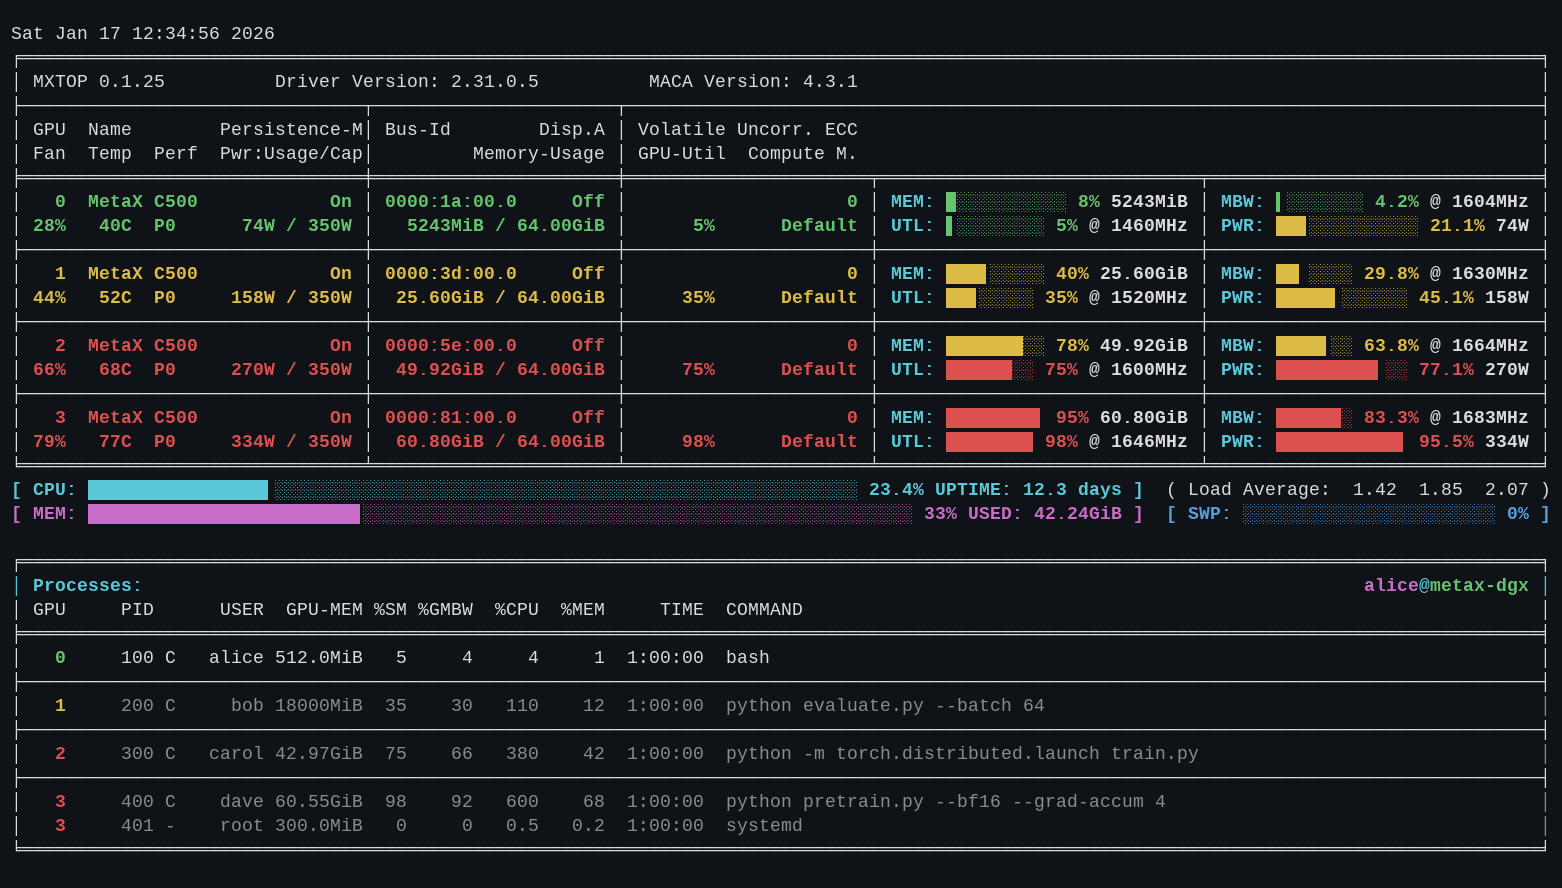Click the Load Average values

point(1441,490)
